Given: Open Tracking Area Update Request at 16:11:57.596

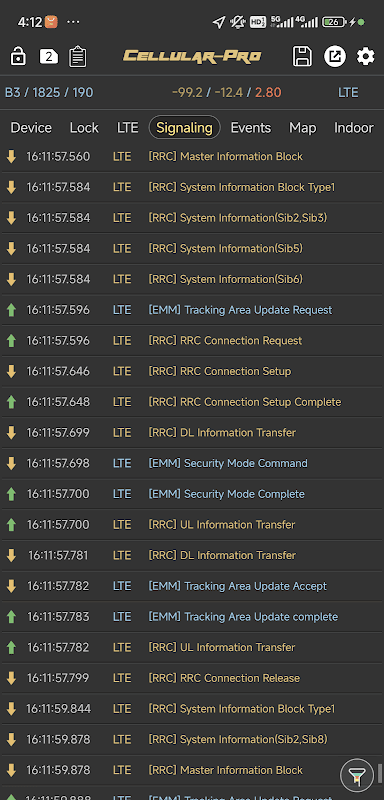Looking at the screenshot, I should [x=192, y=310].
